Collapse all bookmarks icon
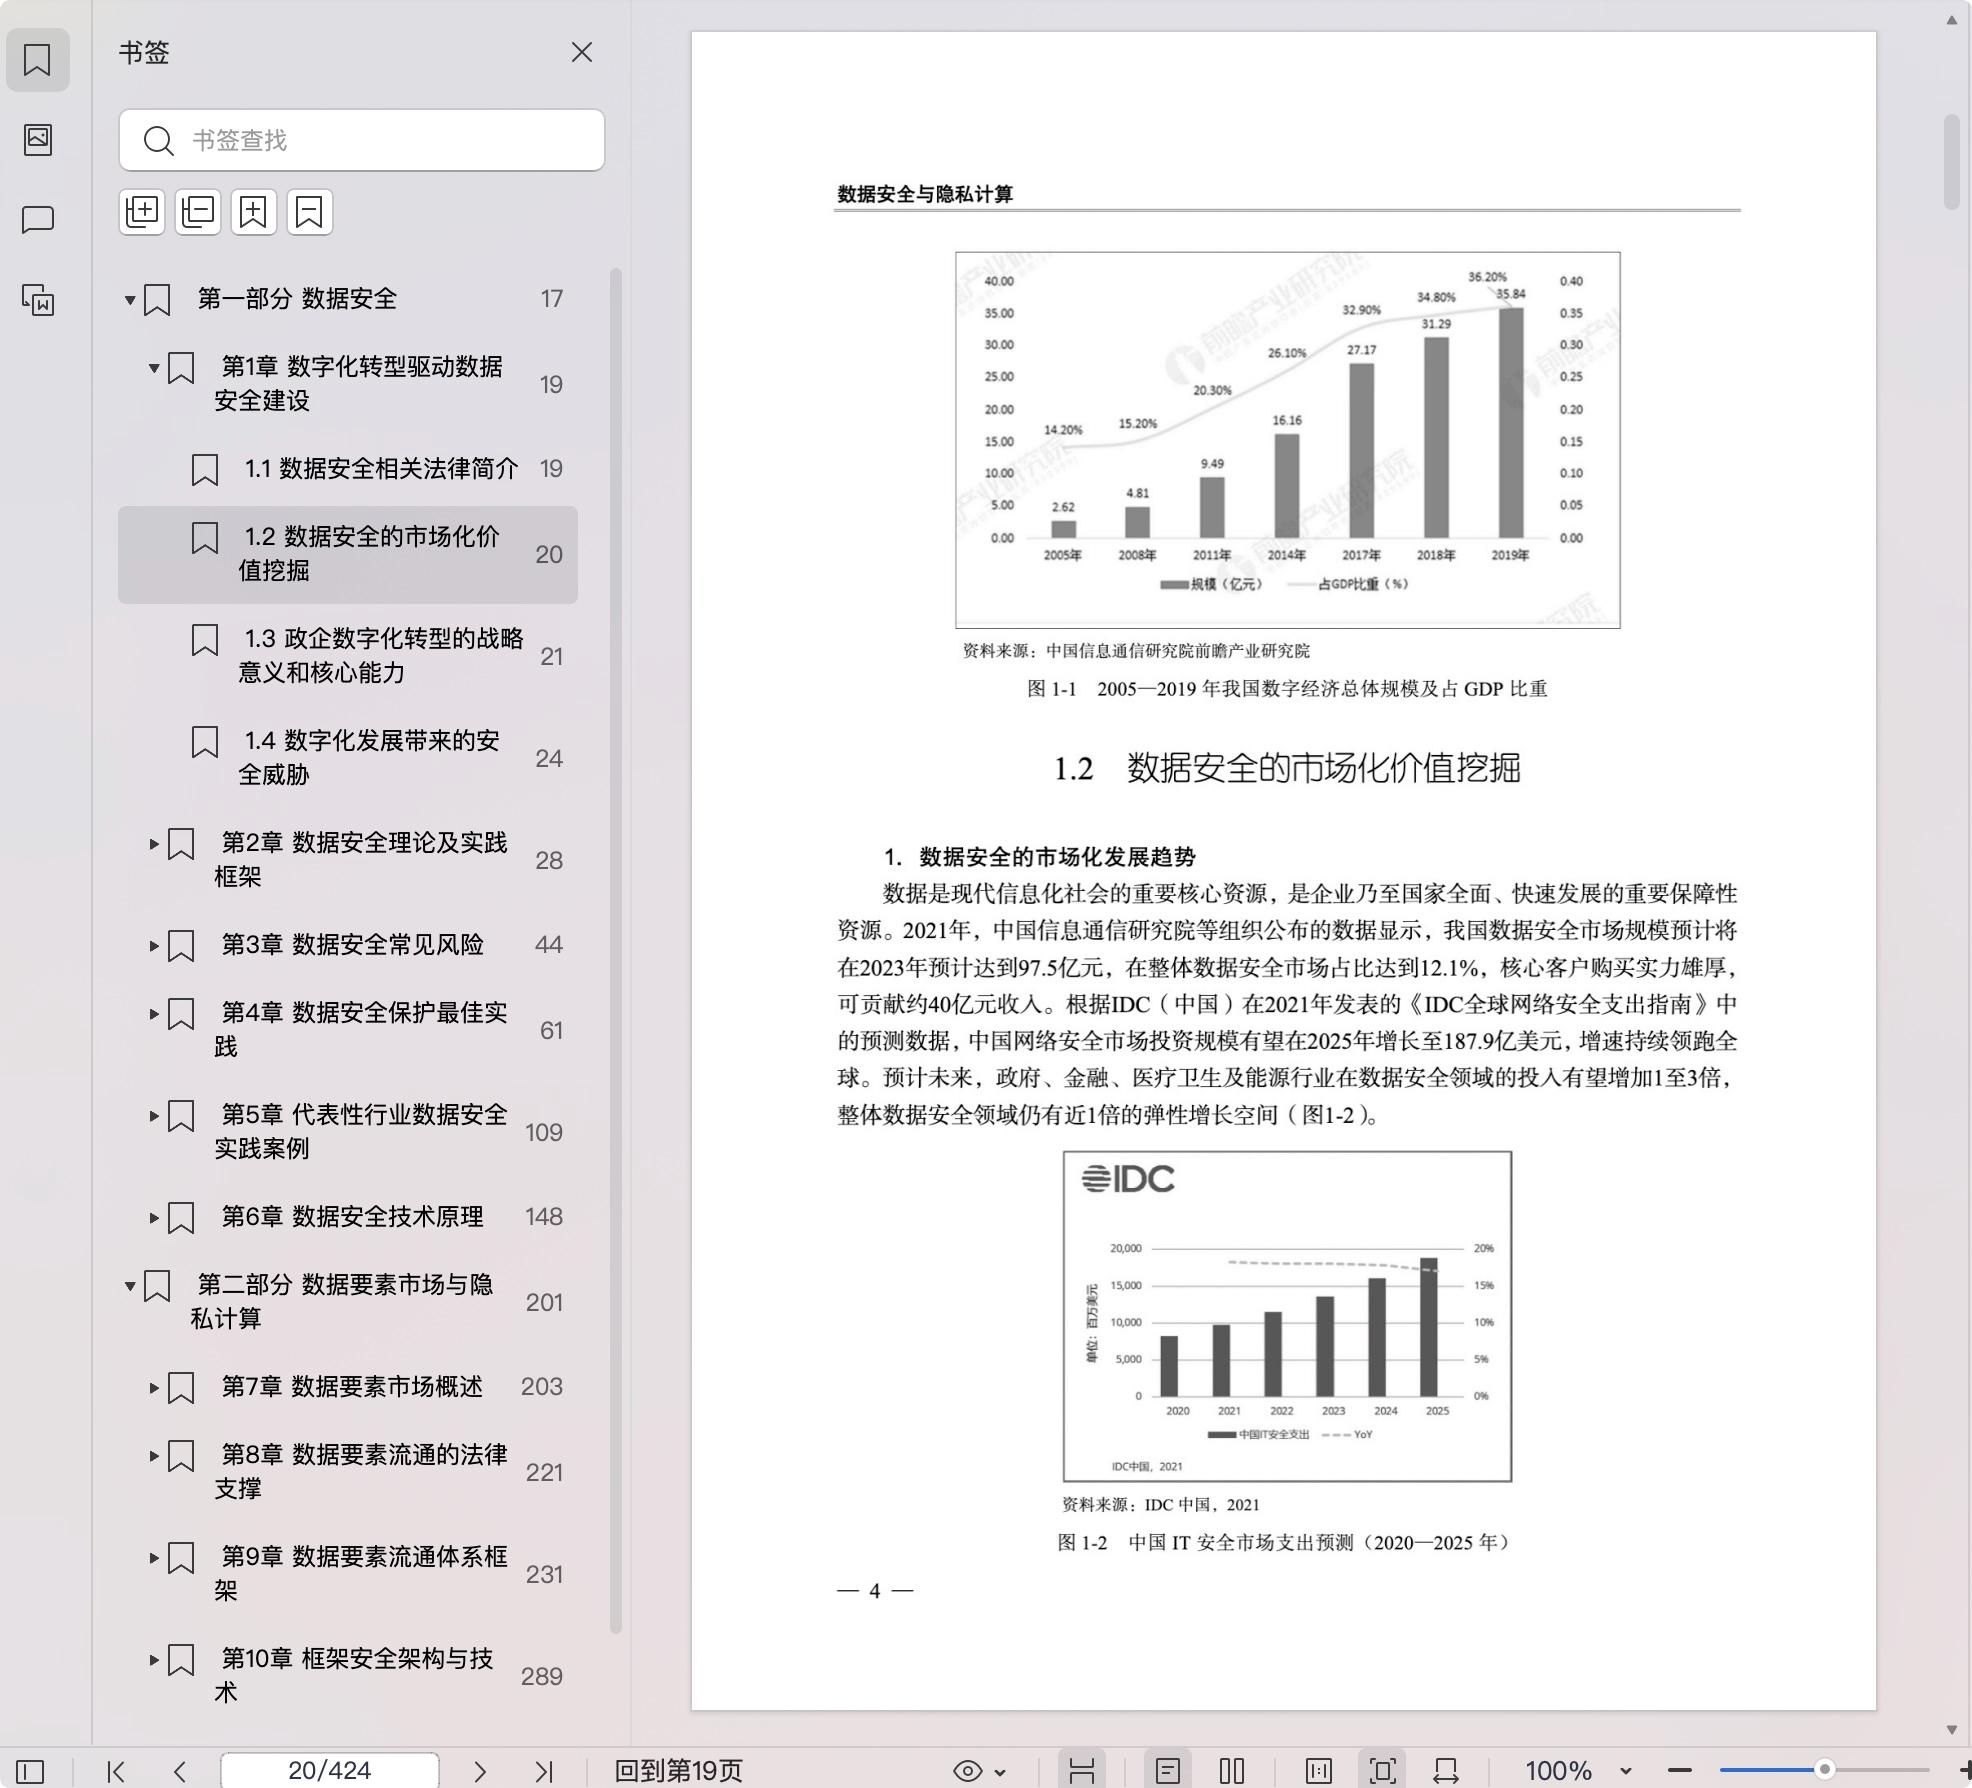This screenshot has height=1788, width=1972. (x=198, y=212)
